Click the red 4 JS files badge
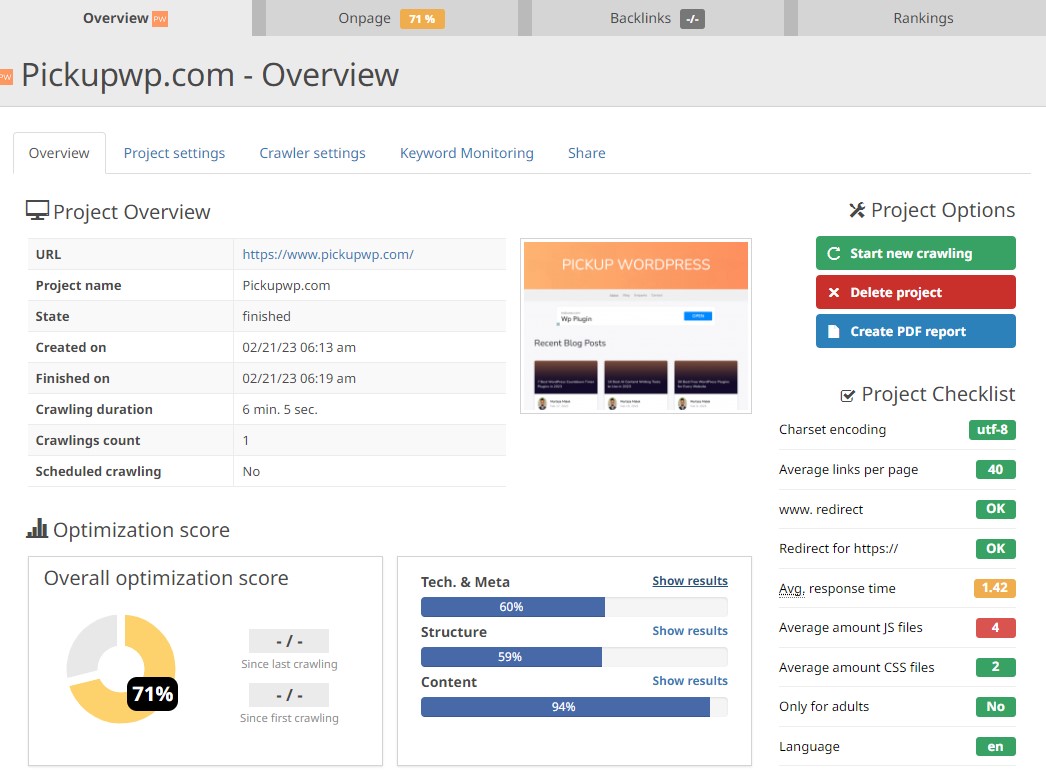This screenshot has width=1046, height=770. 995,628
